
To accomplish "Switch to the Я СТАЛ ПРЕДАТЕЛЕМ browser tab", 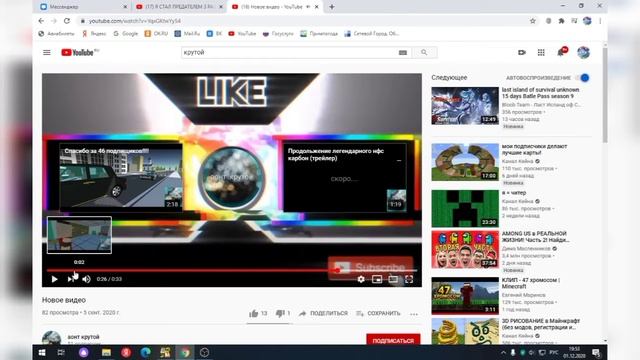I will (x=180, y=7).
